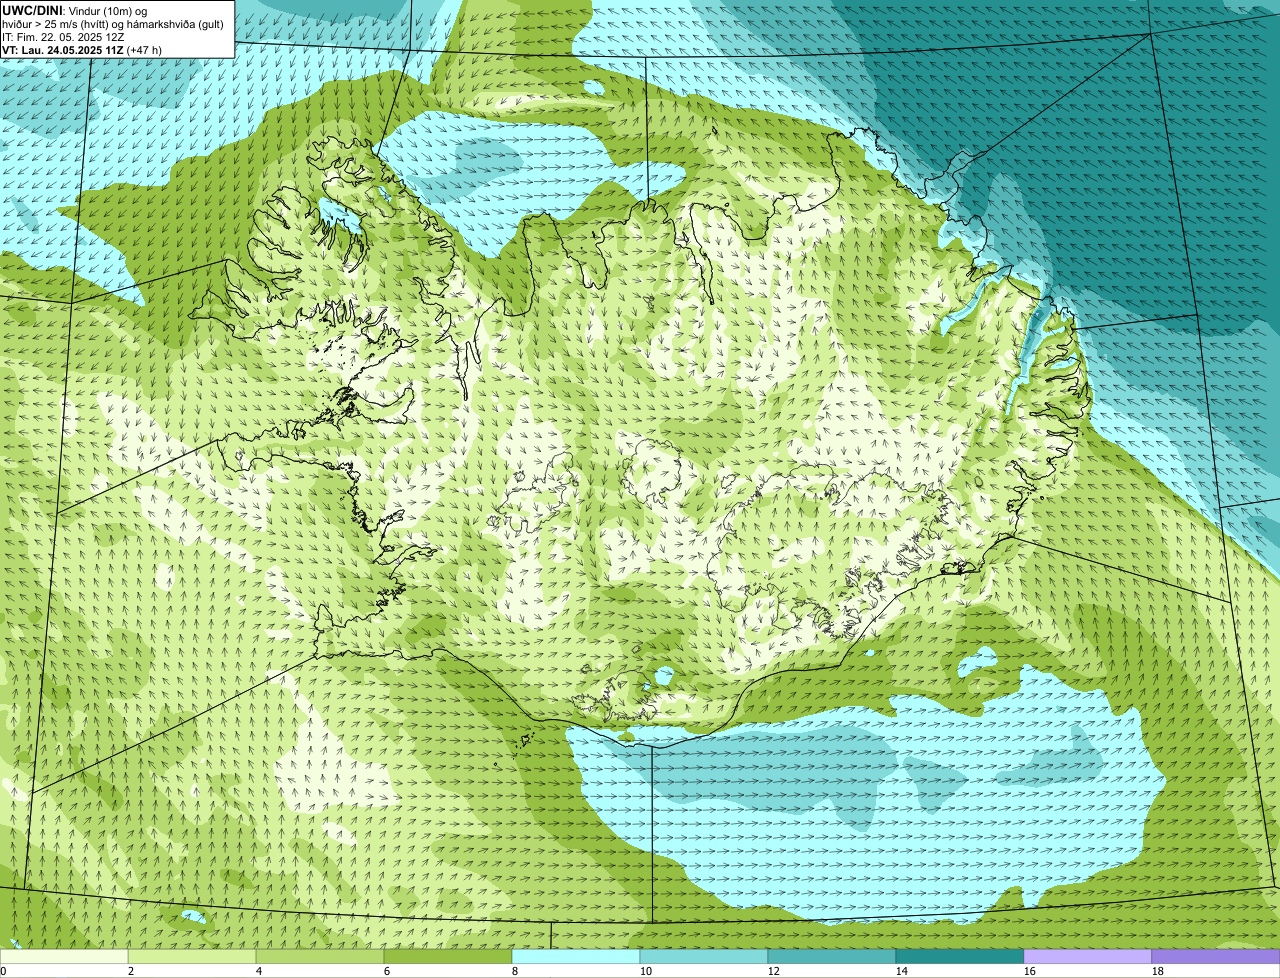Pick the 4–6 m/s green legend swatch
1280x978 pixels.
click(320, 957)
